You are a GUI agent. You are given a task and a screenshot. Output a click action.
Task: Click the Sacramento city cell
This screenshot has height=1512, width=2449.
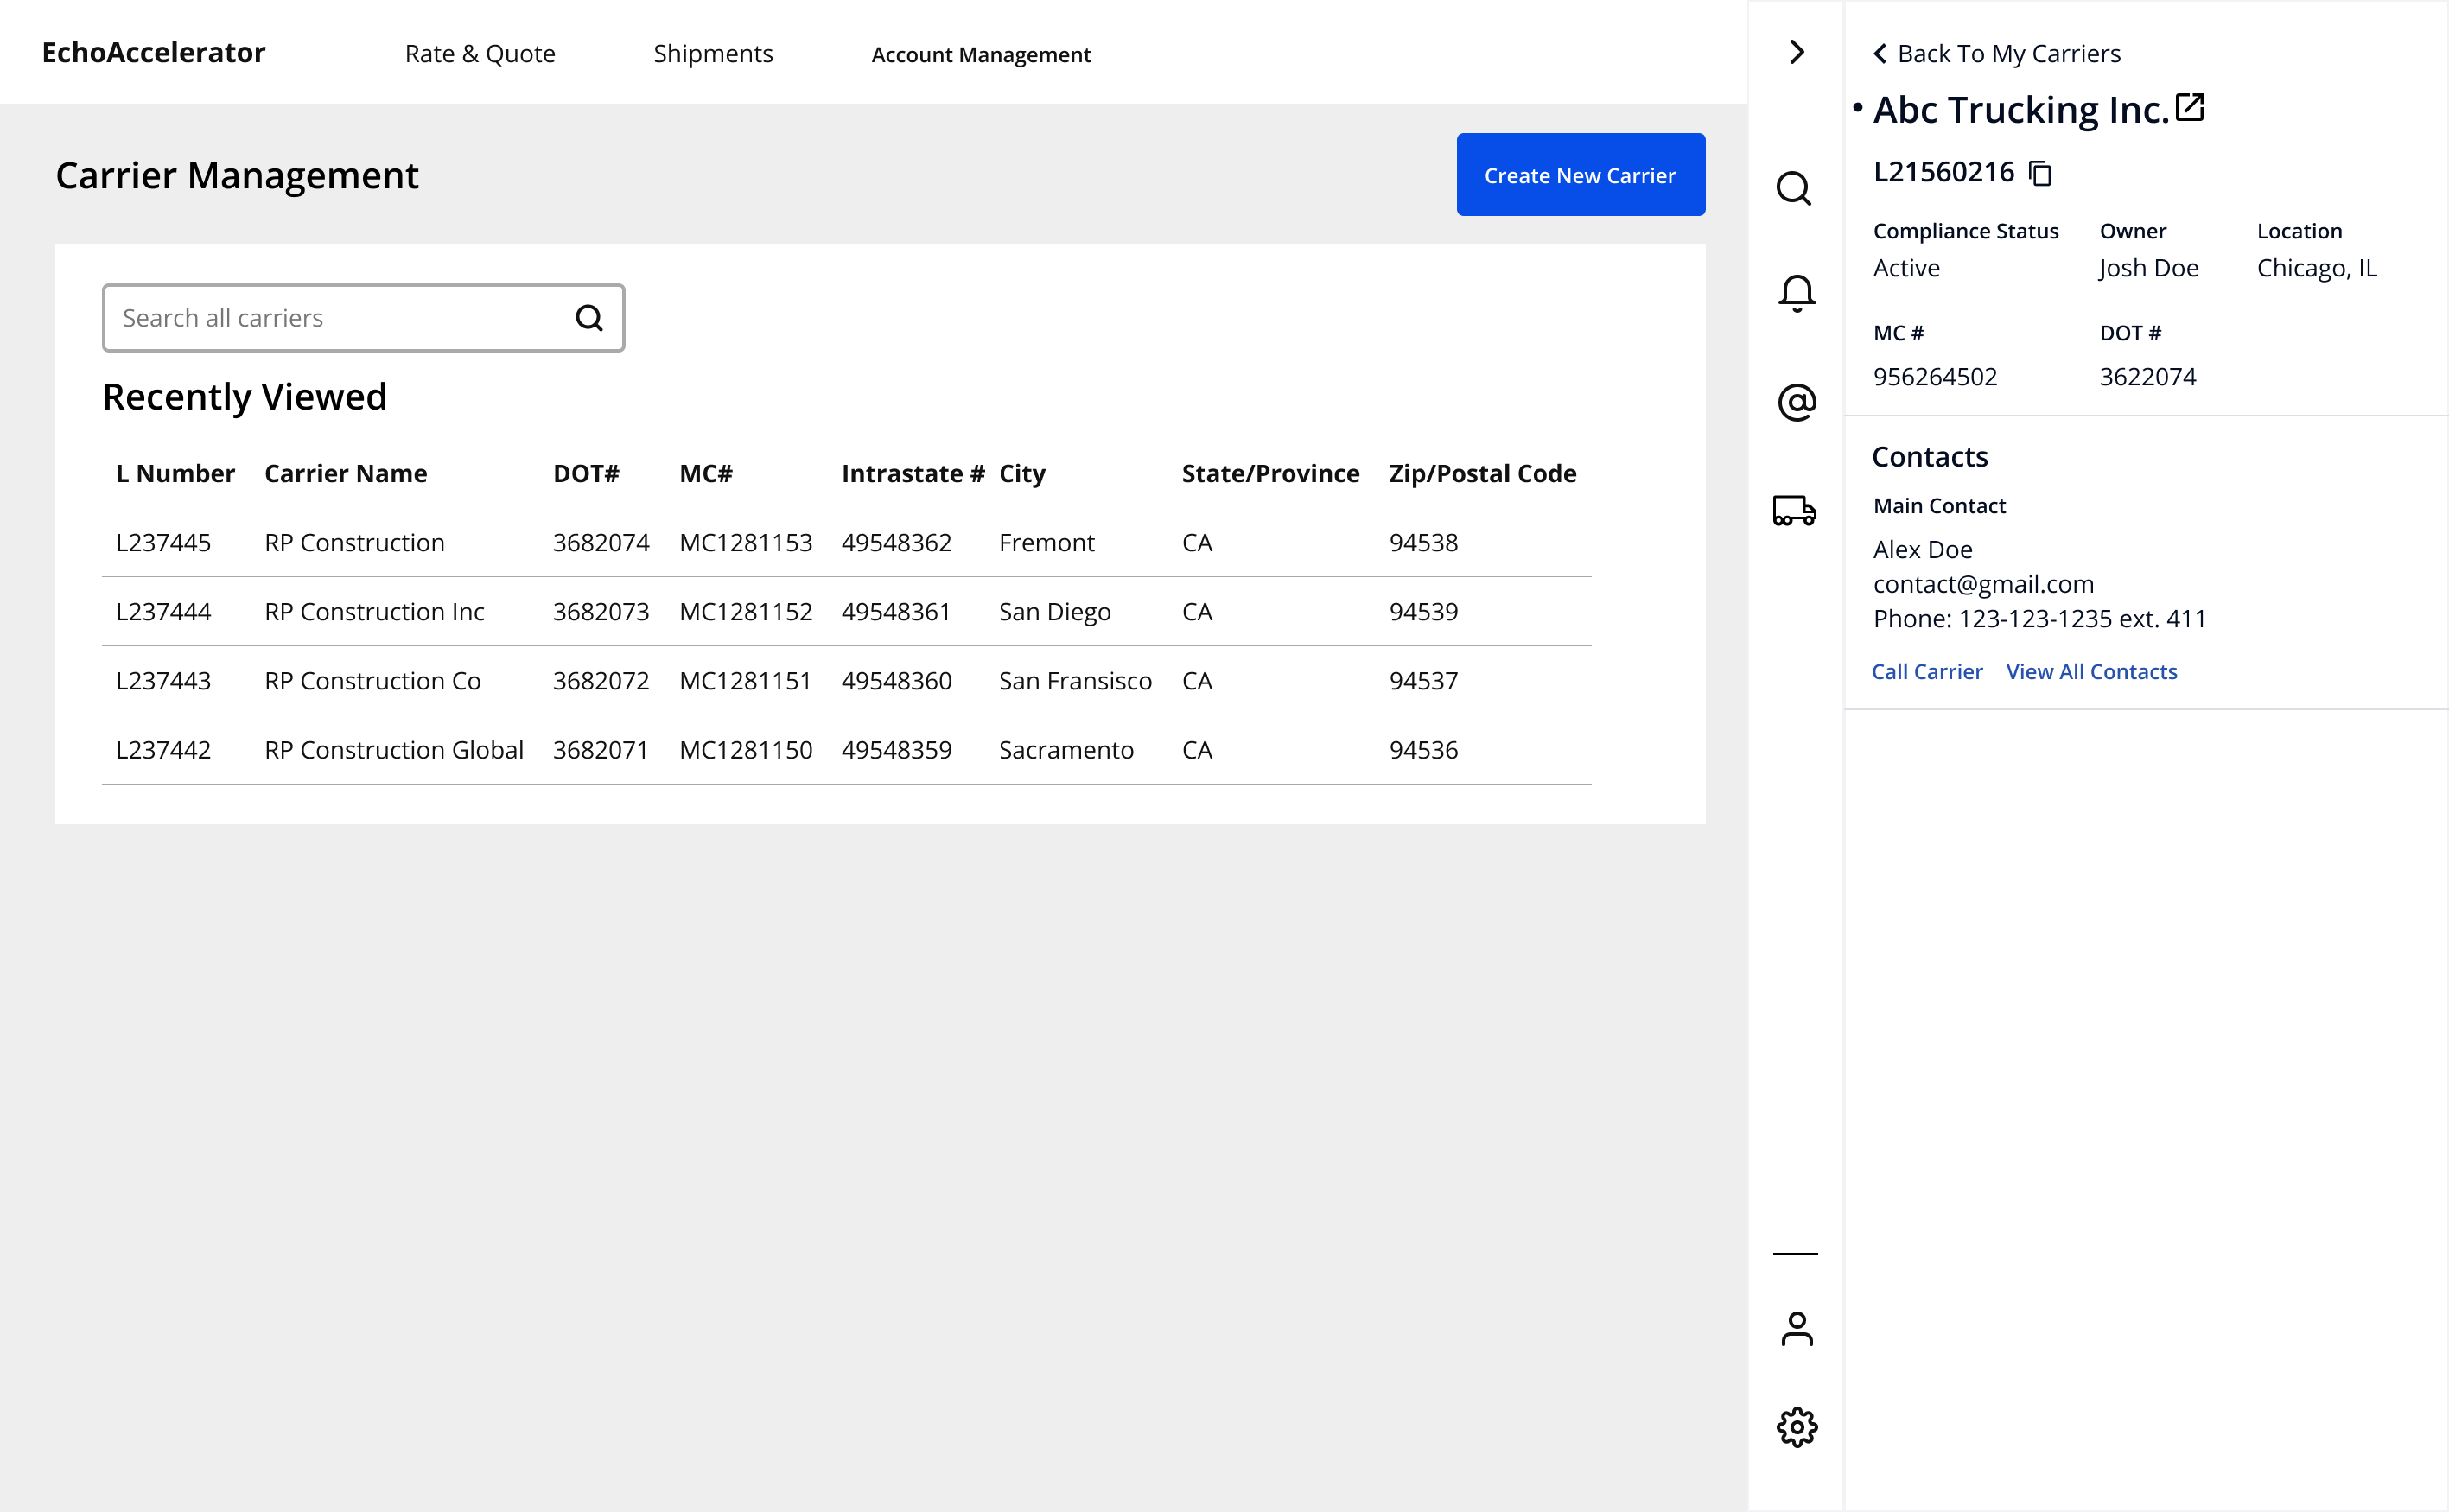pos(1066,749)
